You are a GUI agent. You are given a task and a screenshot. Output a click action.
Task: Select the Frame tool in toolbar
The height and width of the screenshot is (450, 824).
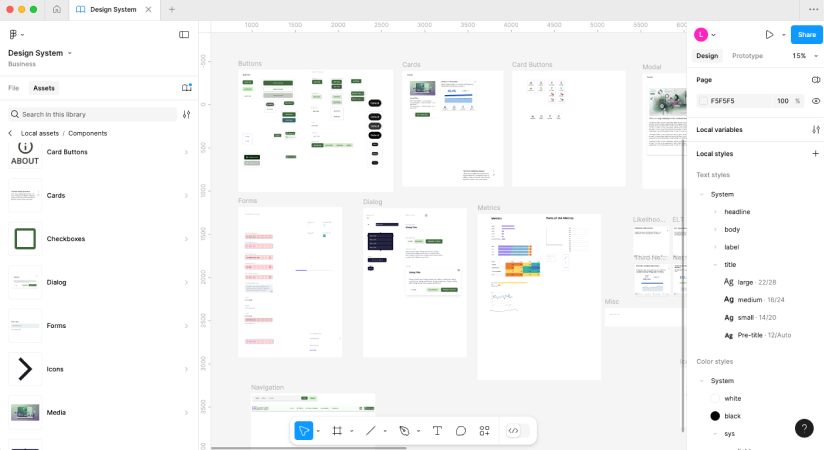click(337, 431)
